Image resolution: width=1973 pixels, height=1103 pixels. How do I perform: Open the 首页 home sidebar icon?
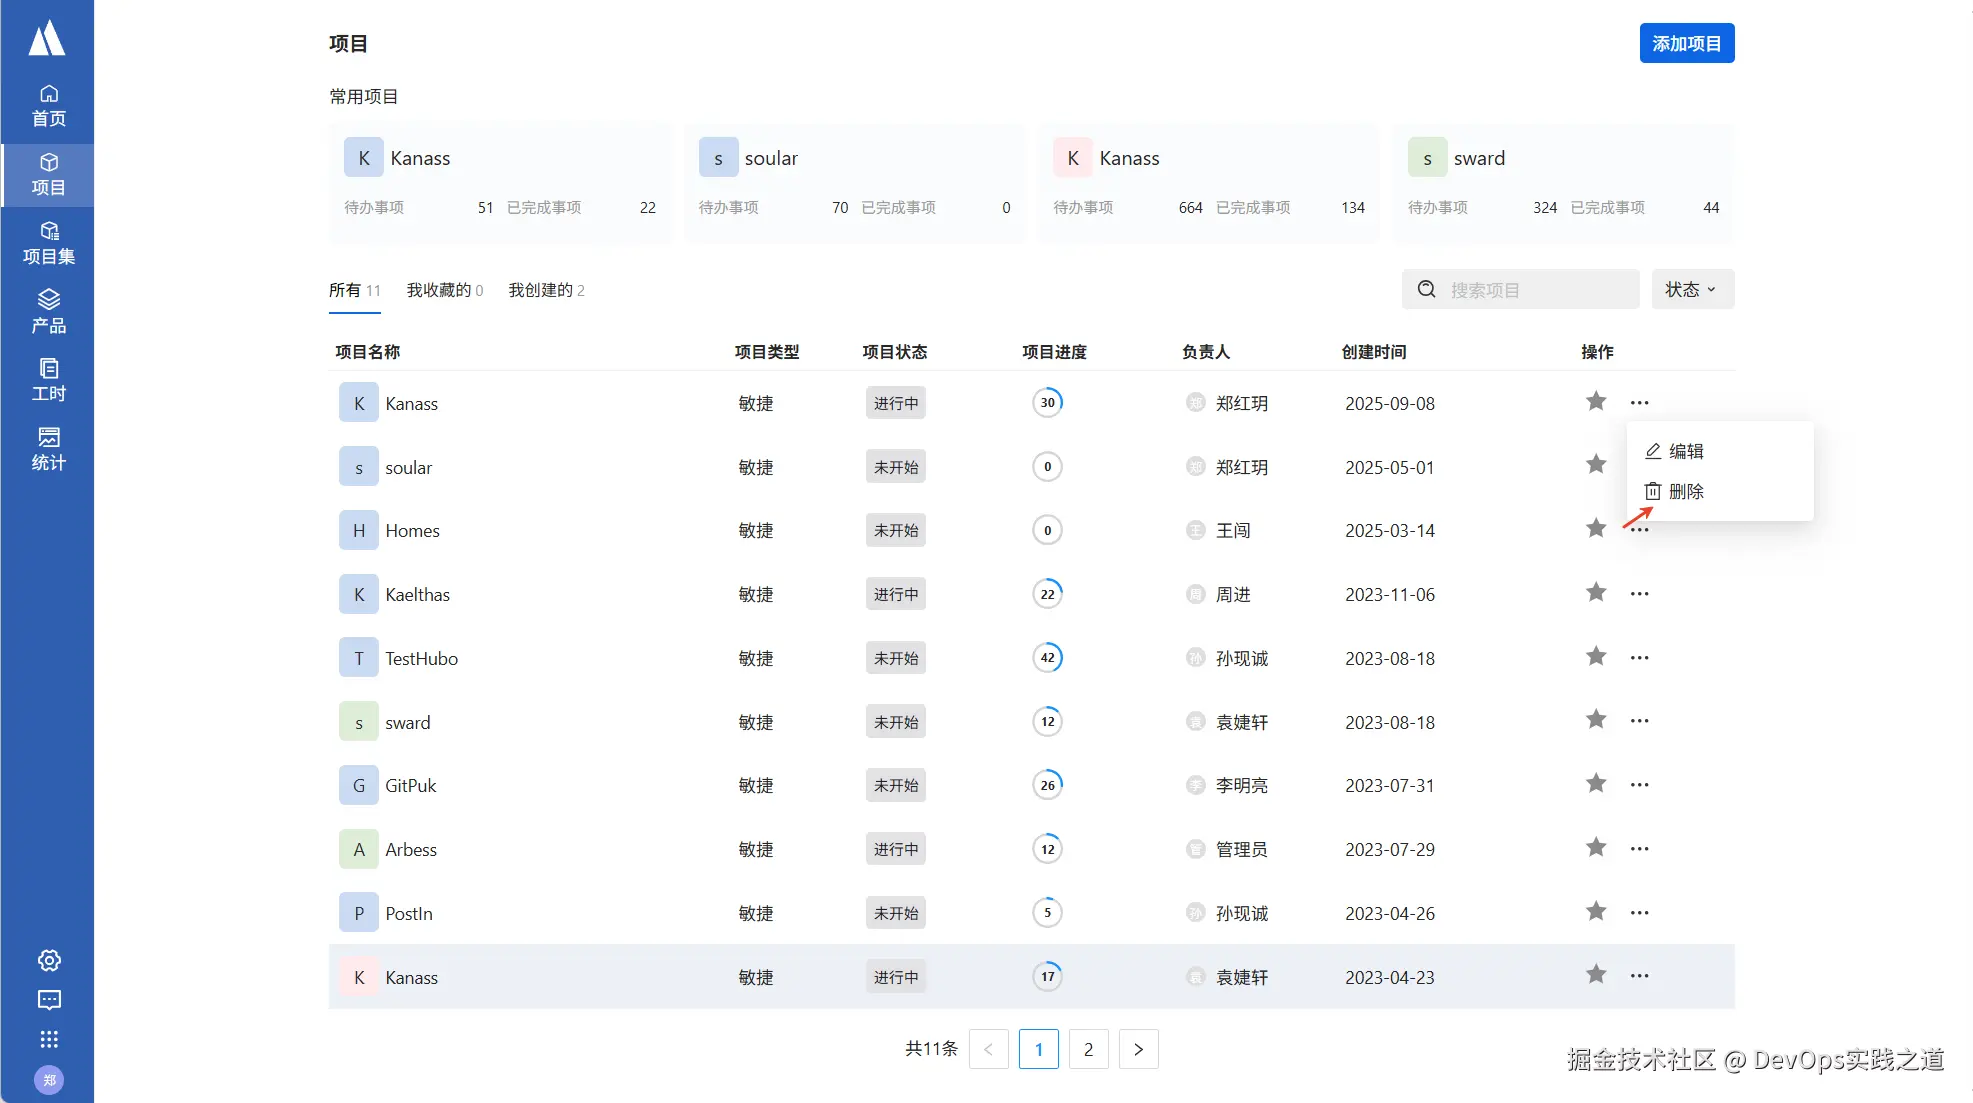pos(48,105)
